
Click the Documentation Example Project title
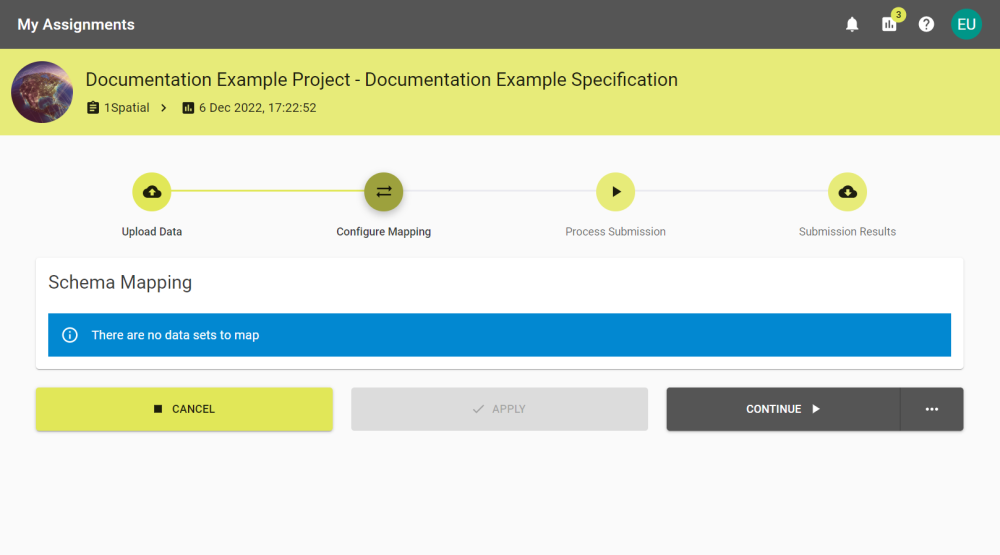pos(381,80)
